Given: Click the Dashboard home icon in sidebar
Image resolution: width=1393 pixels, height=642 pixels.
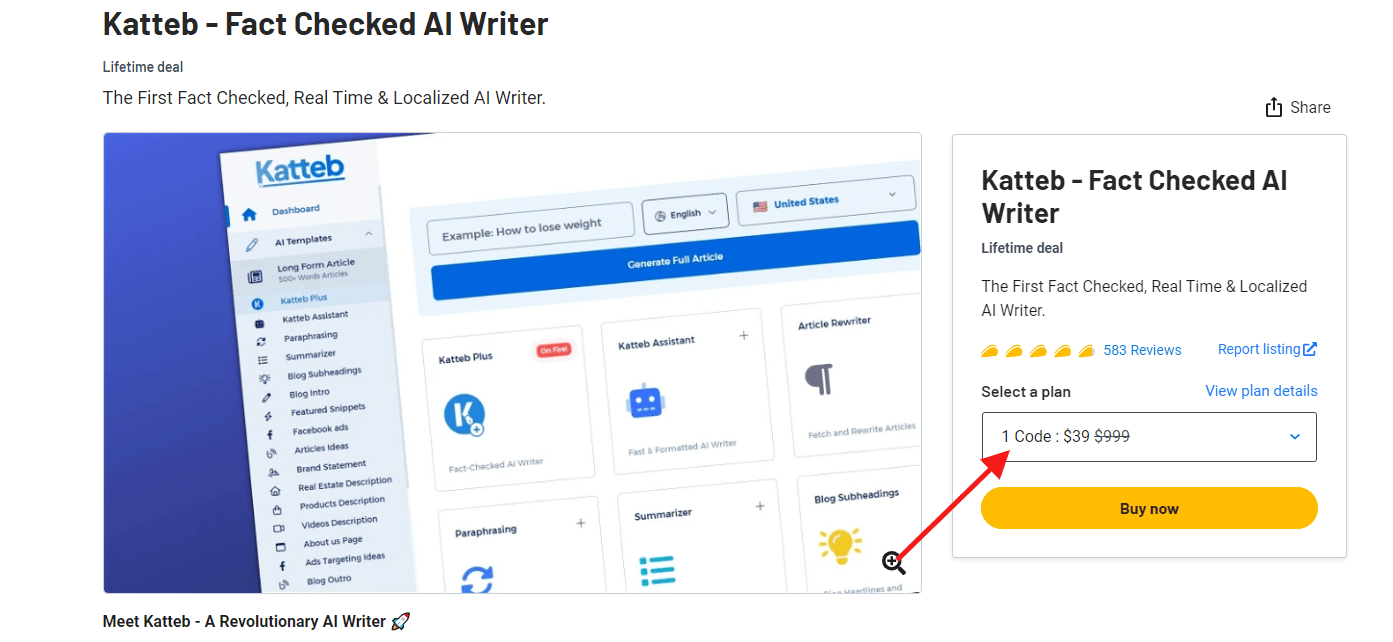Looking at the screenshot, I should pos(249,214).
